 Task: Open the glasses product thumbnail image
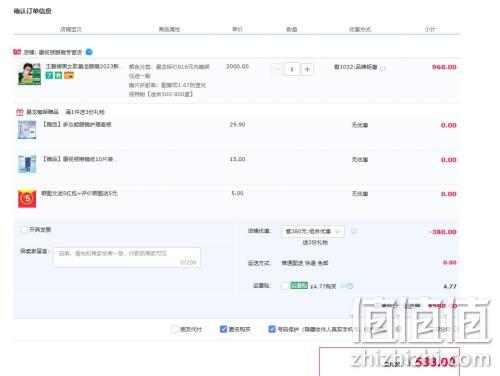click(x=29, y=74)
